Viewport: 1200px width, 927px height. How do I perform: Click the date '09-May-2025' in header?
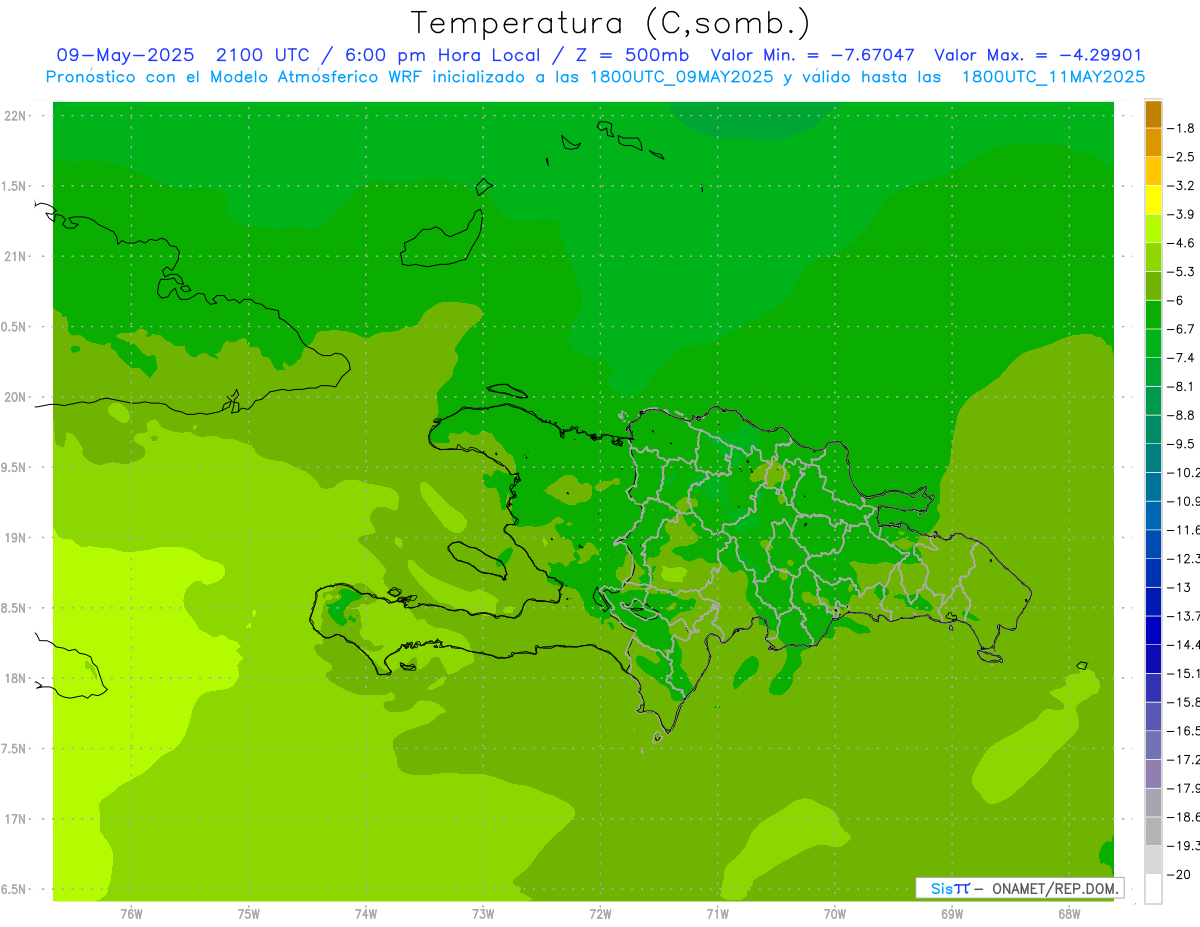tap(125, 55)
